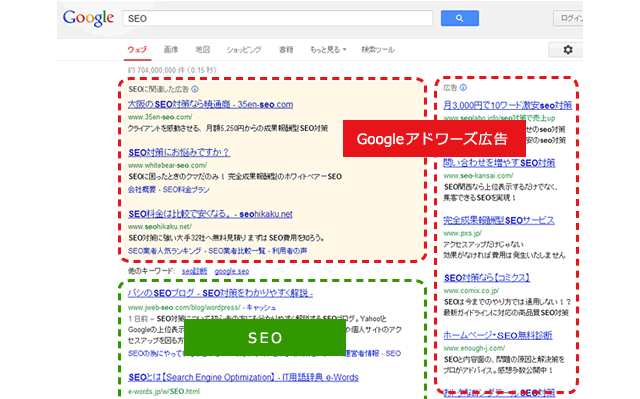This screenshot has width=640, height=399.
Task: Open the 月3,000円で10ワード激安seo対策 ad
Action: 507,106
